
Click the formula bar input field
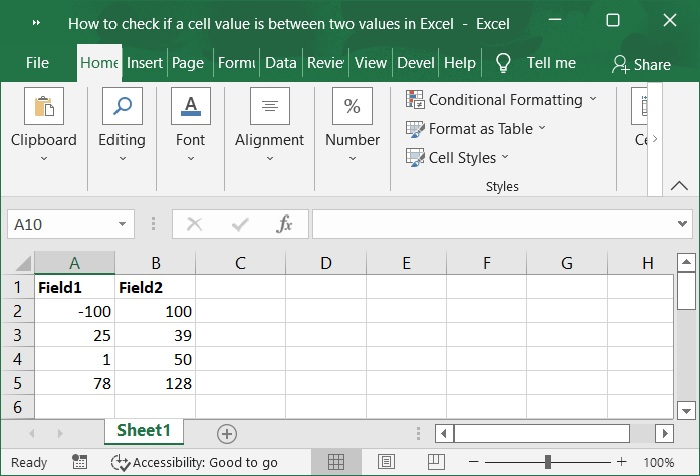[490, 224]
